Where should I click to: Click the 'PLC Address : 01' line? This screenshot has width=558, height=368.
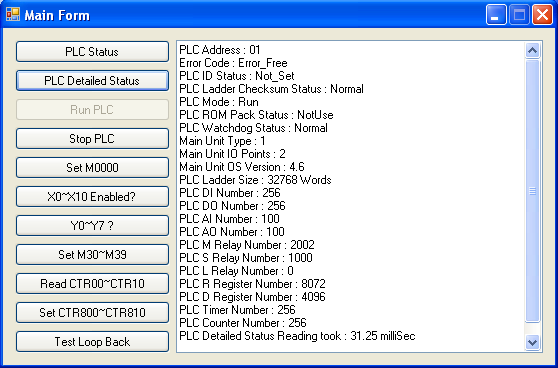(x=220, y=50)
